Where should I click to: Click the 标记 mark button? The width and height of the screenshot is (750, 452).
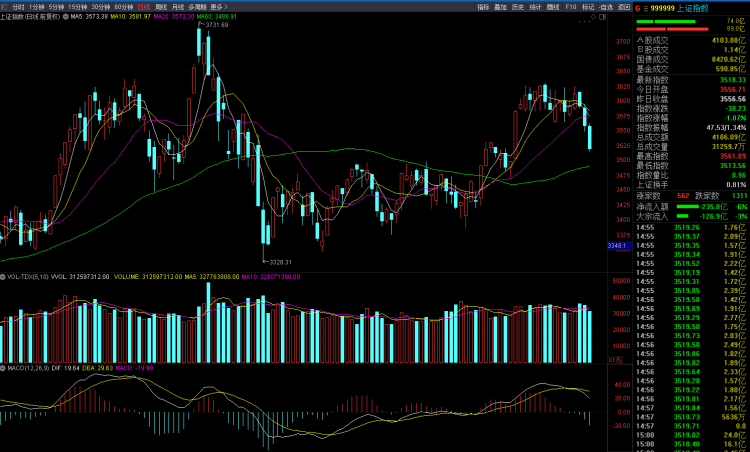[x=587, y=7]
